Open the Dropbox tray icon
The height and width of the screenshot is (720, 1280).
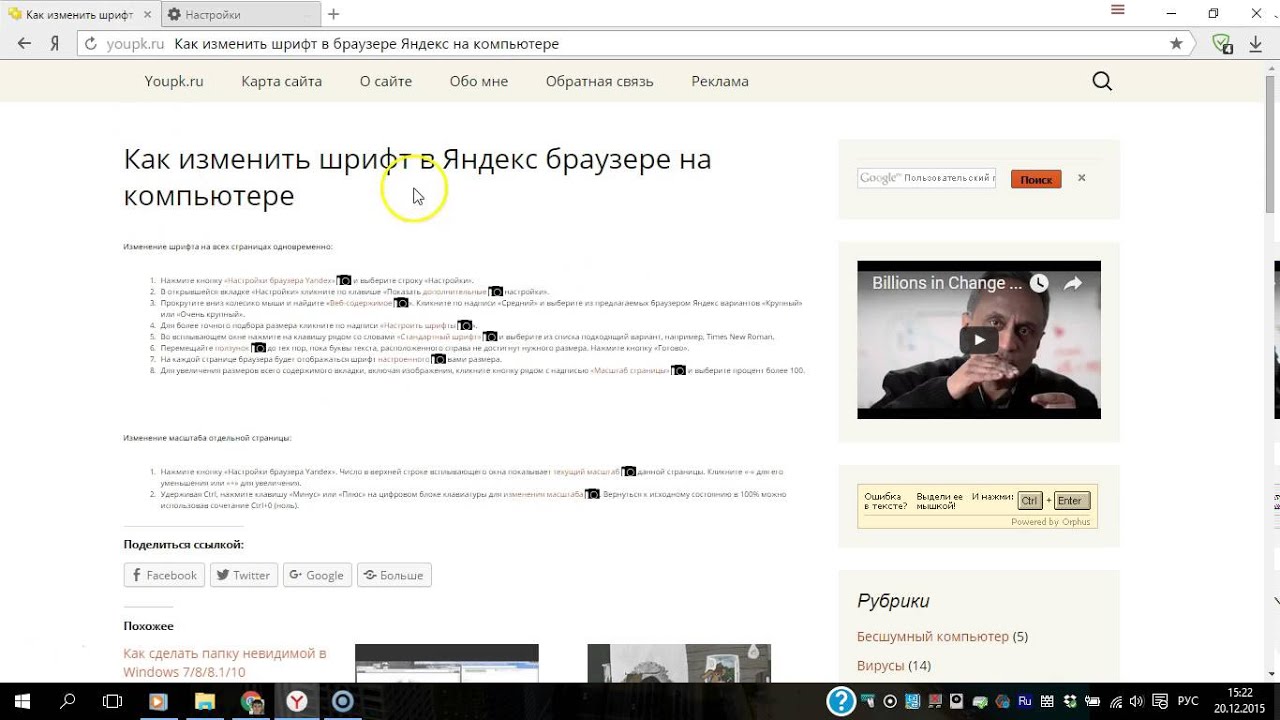tap(1071, 701)
